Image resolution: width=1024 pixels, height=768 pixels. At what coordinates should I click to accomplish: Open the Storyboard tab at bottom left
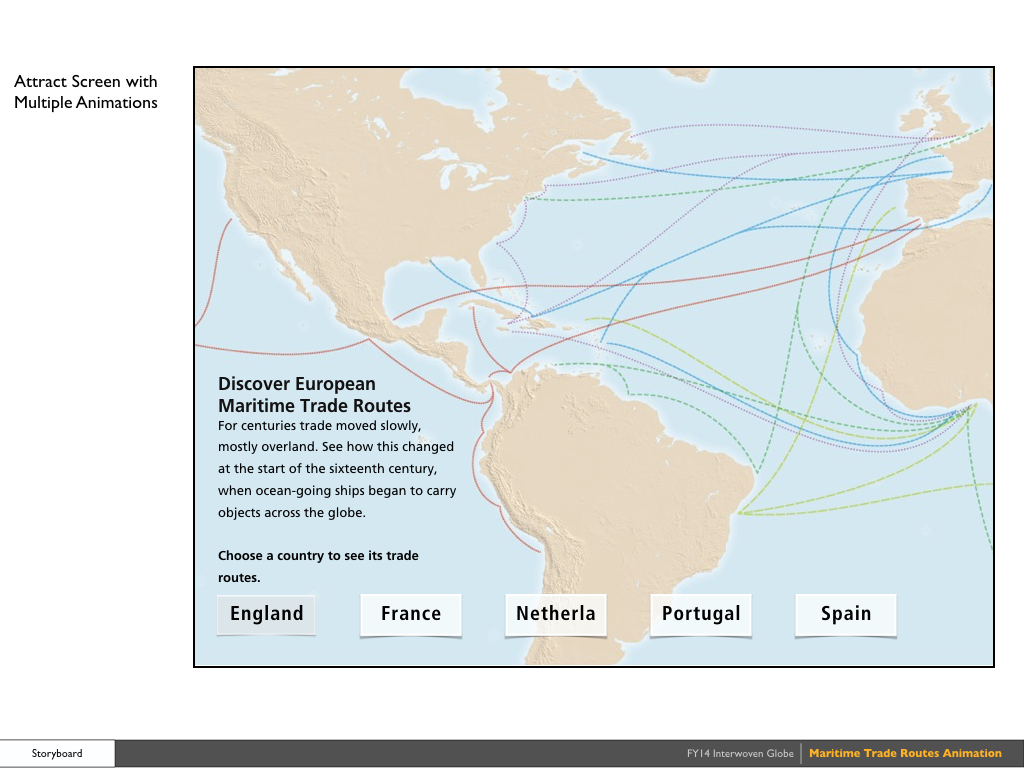click(56, 753)
